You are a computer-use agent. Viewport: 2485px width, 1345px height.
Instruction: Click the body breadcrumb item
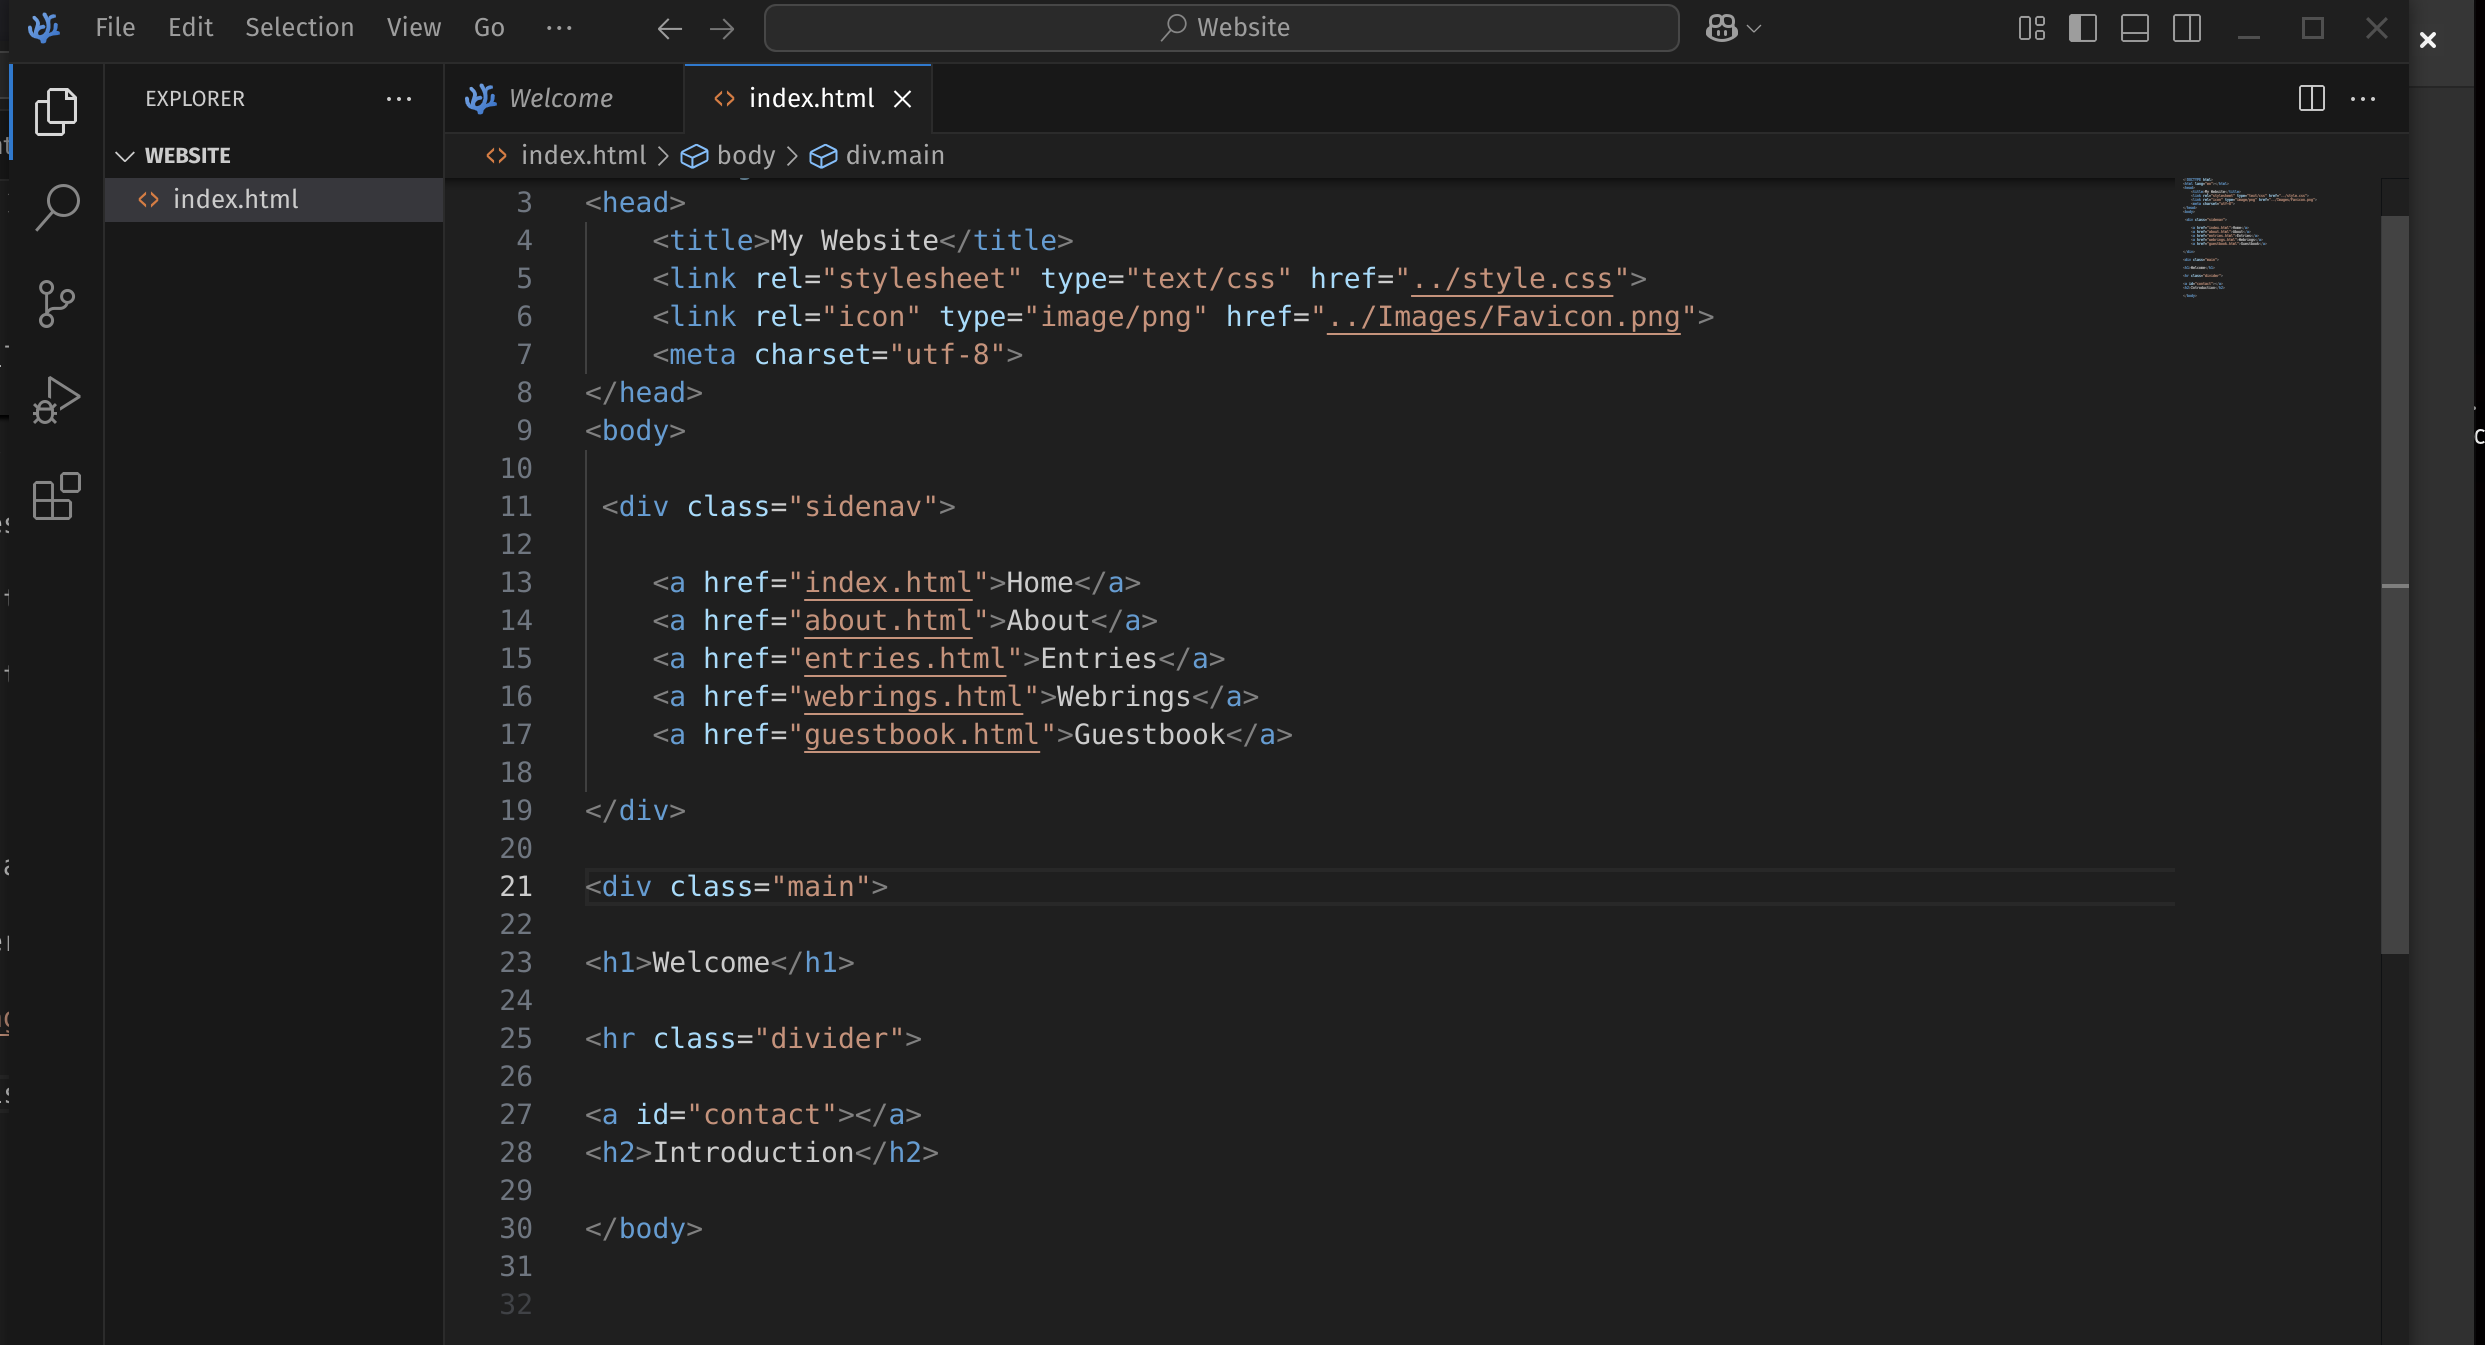pyautogui.click(x=745, y=156)
